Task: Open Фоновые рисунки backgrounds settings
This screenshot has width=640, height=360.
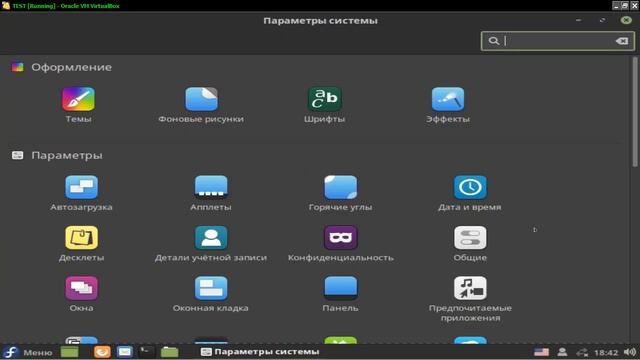Action: [x=201, y=99]
